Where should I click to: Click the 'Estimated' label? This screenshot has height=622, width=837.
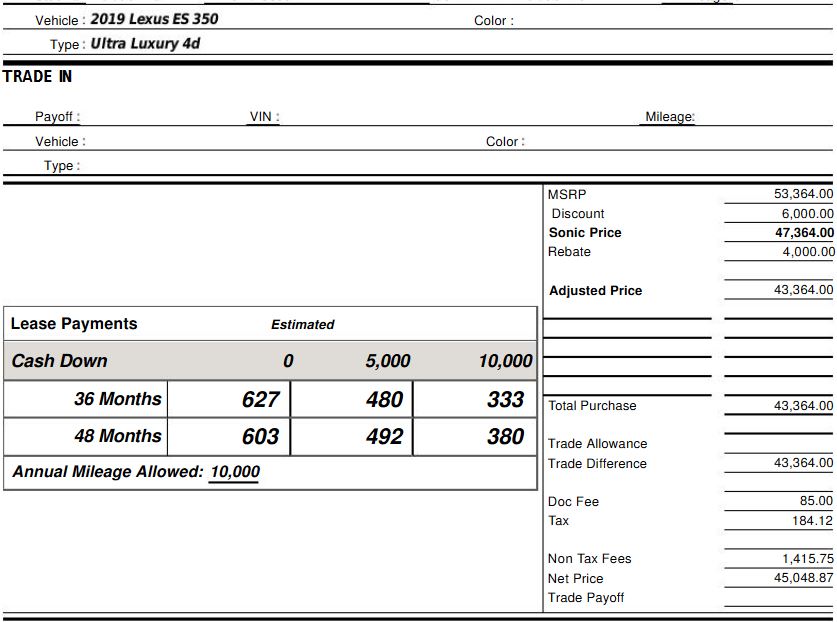[x=303, y=325]
